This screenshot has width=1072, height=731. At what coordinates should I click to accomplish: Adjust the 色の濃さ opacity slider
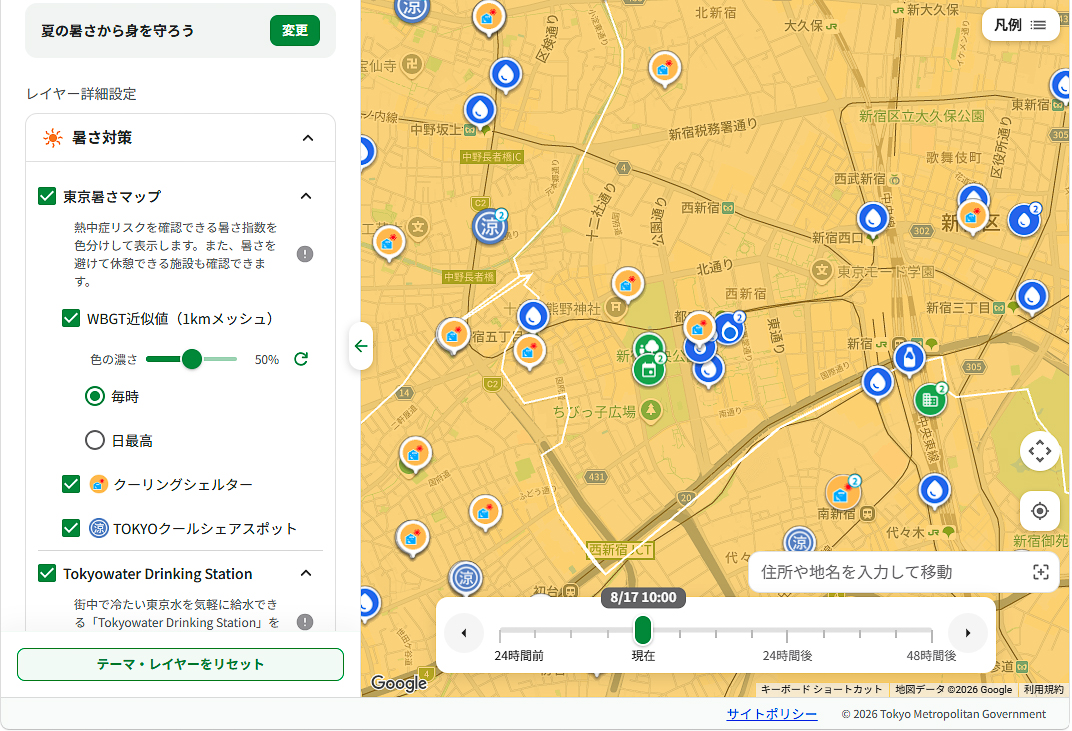192,359
